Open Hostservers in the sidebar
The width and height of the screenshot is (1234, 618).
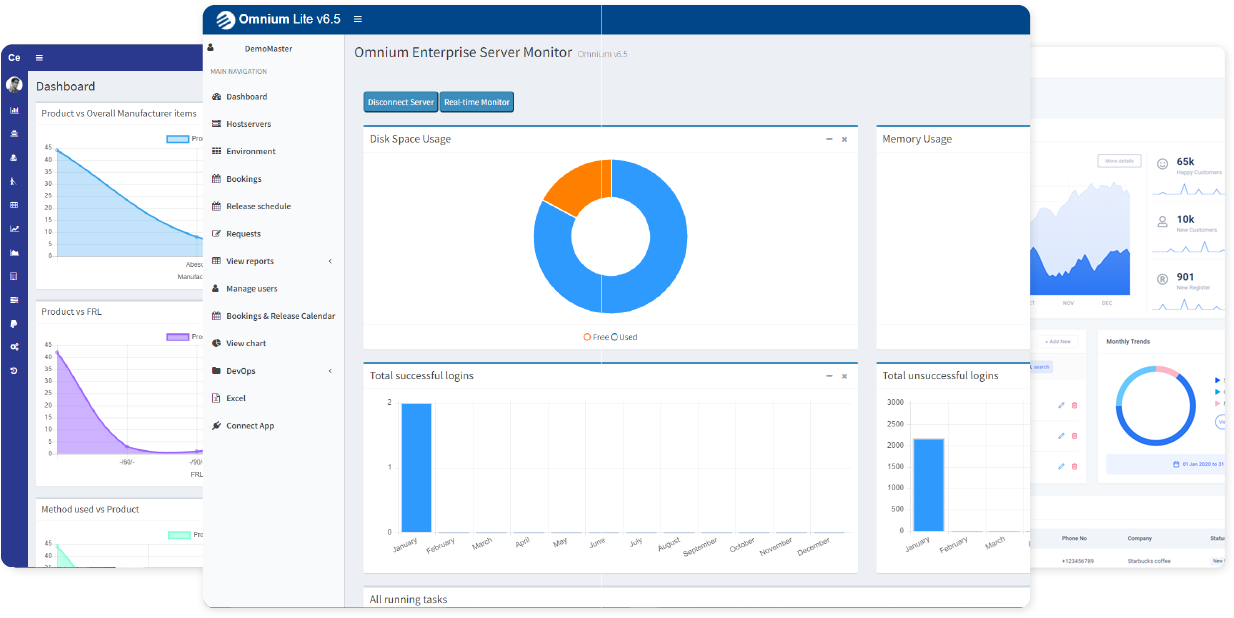pos(248,124)
